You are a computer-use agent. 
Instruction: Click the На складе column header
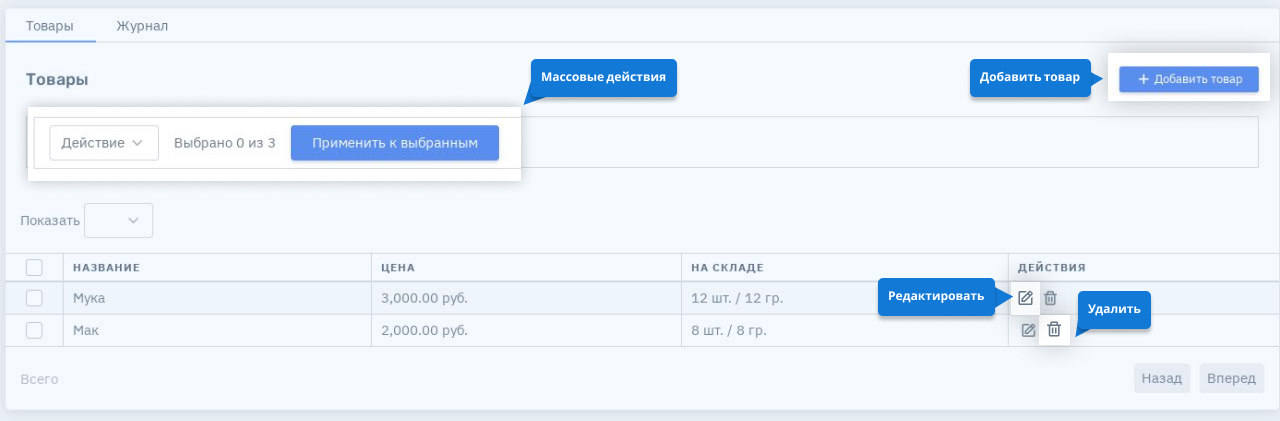point(727,268)
